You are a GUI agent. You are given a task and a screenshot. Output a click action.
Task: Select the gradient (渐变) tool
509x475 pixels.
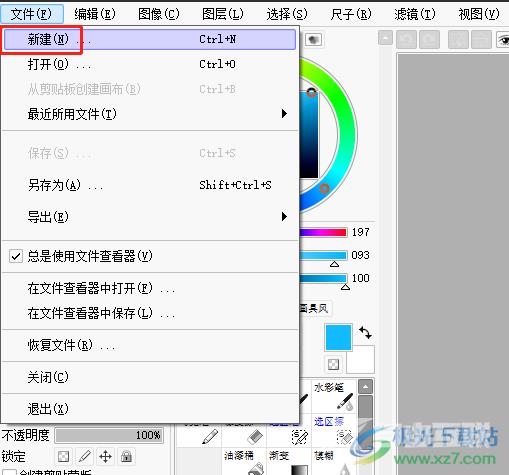coord(288,462)
